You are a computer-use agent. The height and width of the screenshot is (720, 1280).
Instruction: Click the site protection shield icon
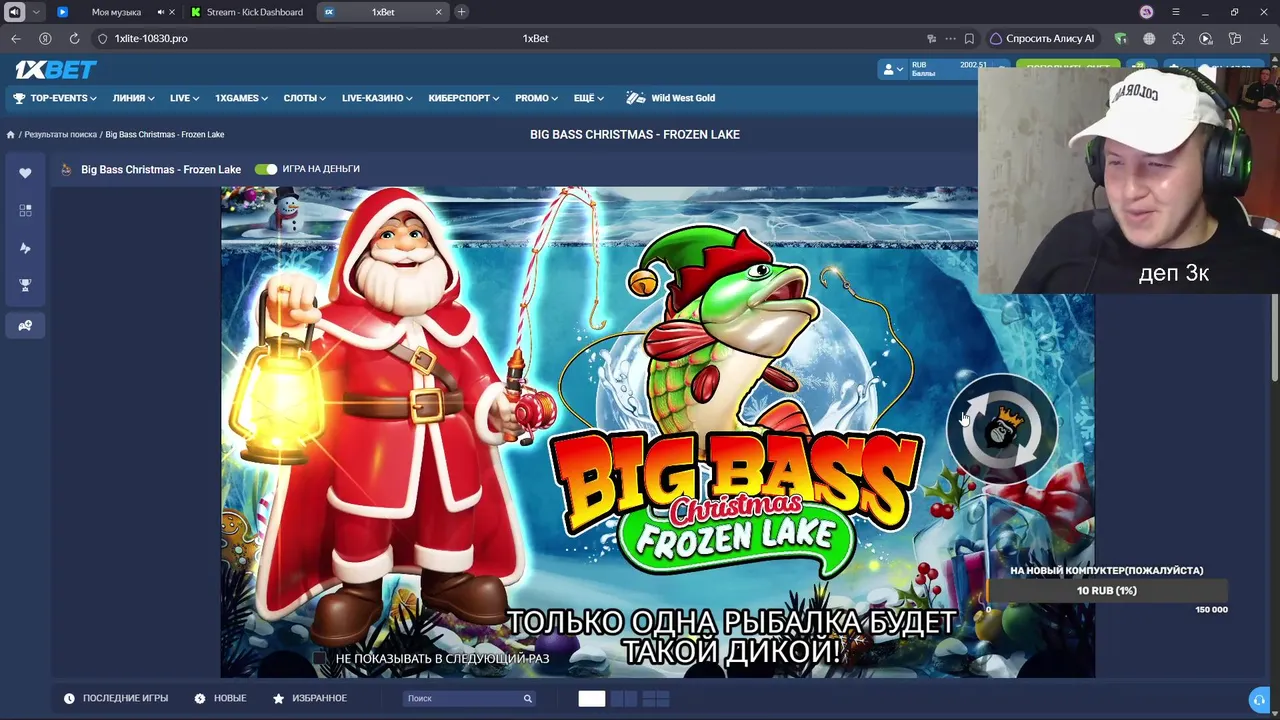[x=102, y=39]
